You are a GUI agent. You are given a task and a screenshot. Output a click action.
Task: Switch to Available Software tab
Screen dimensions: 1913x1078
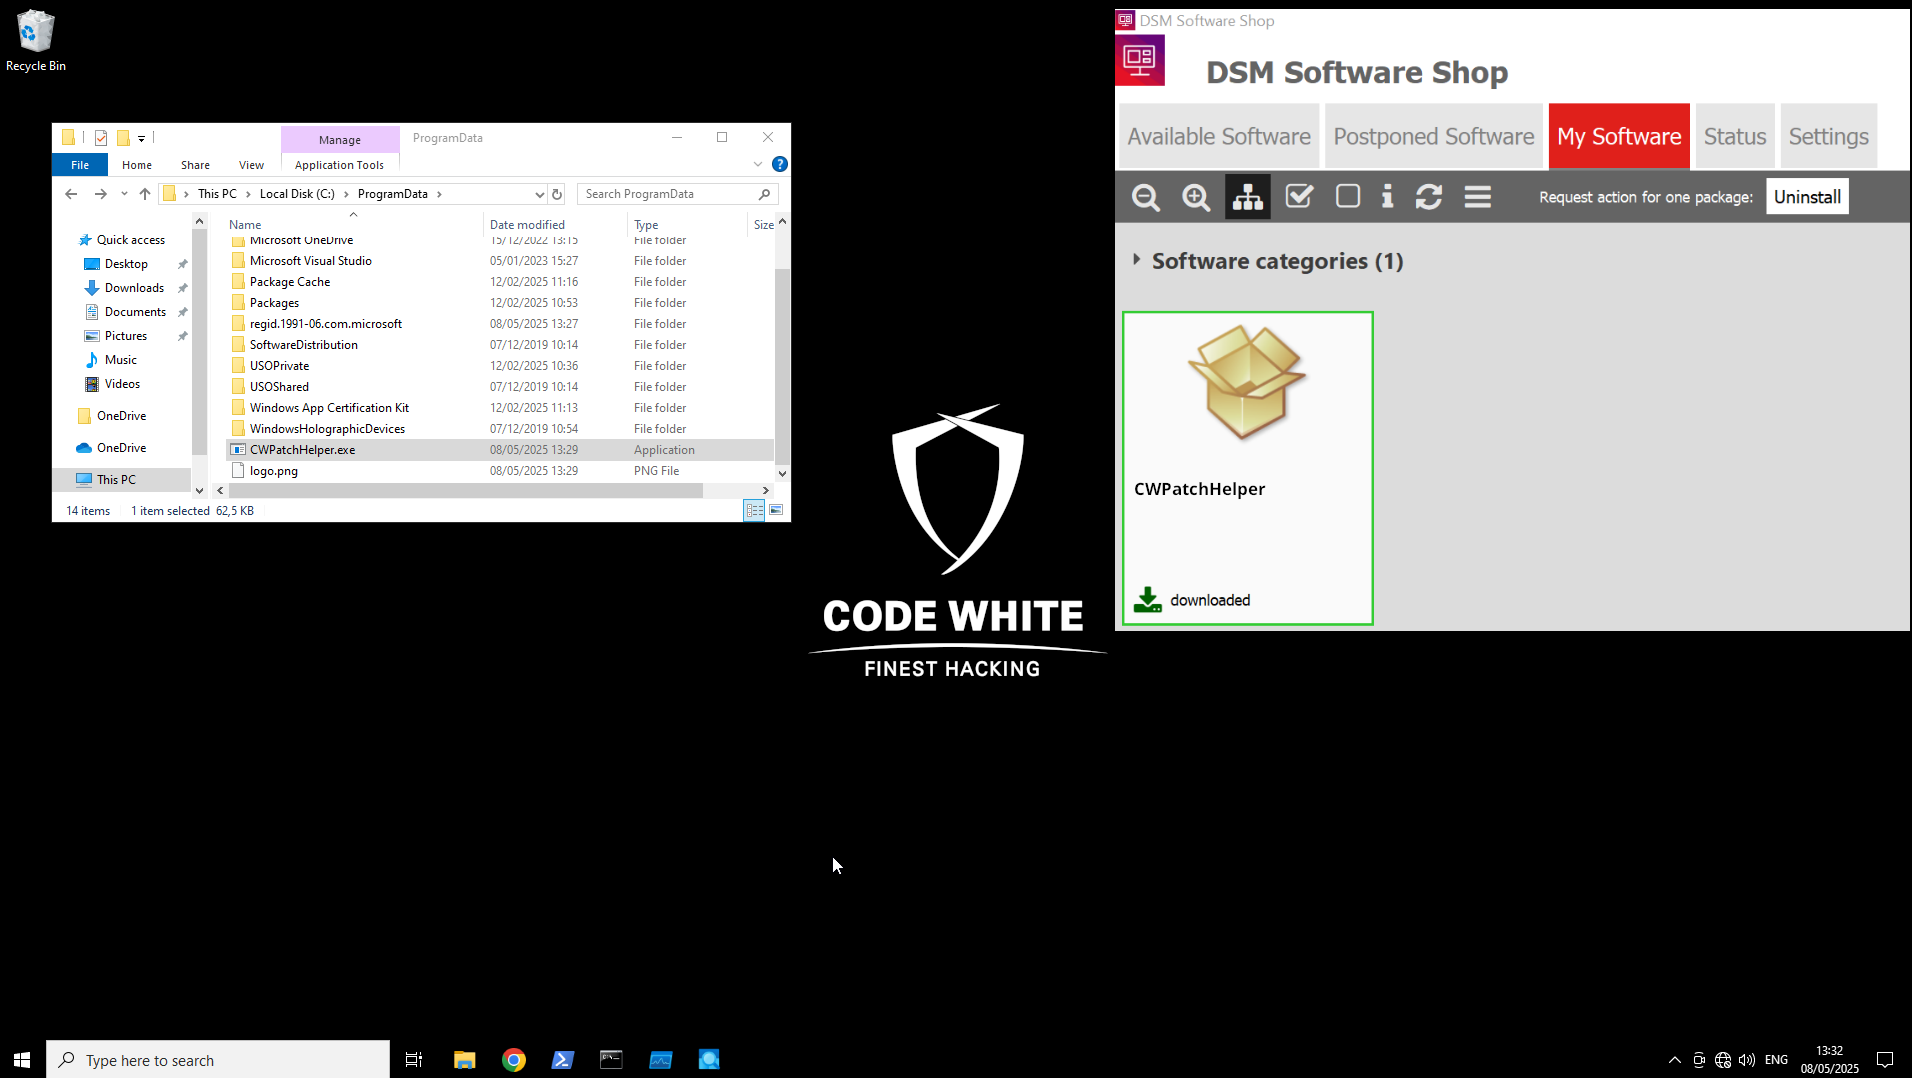point(1219,136)
